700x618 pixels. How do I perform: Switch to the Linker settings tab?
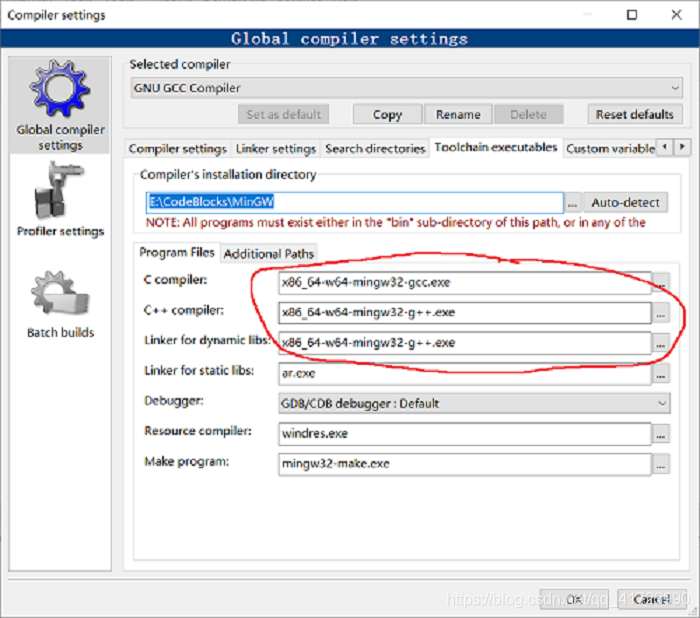(x=276, y=149)
